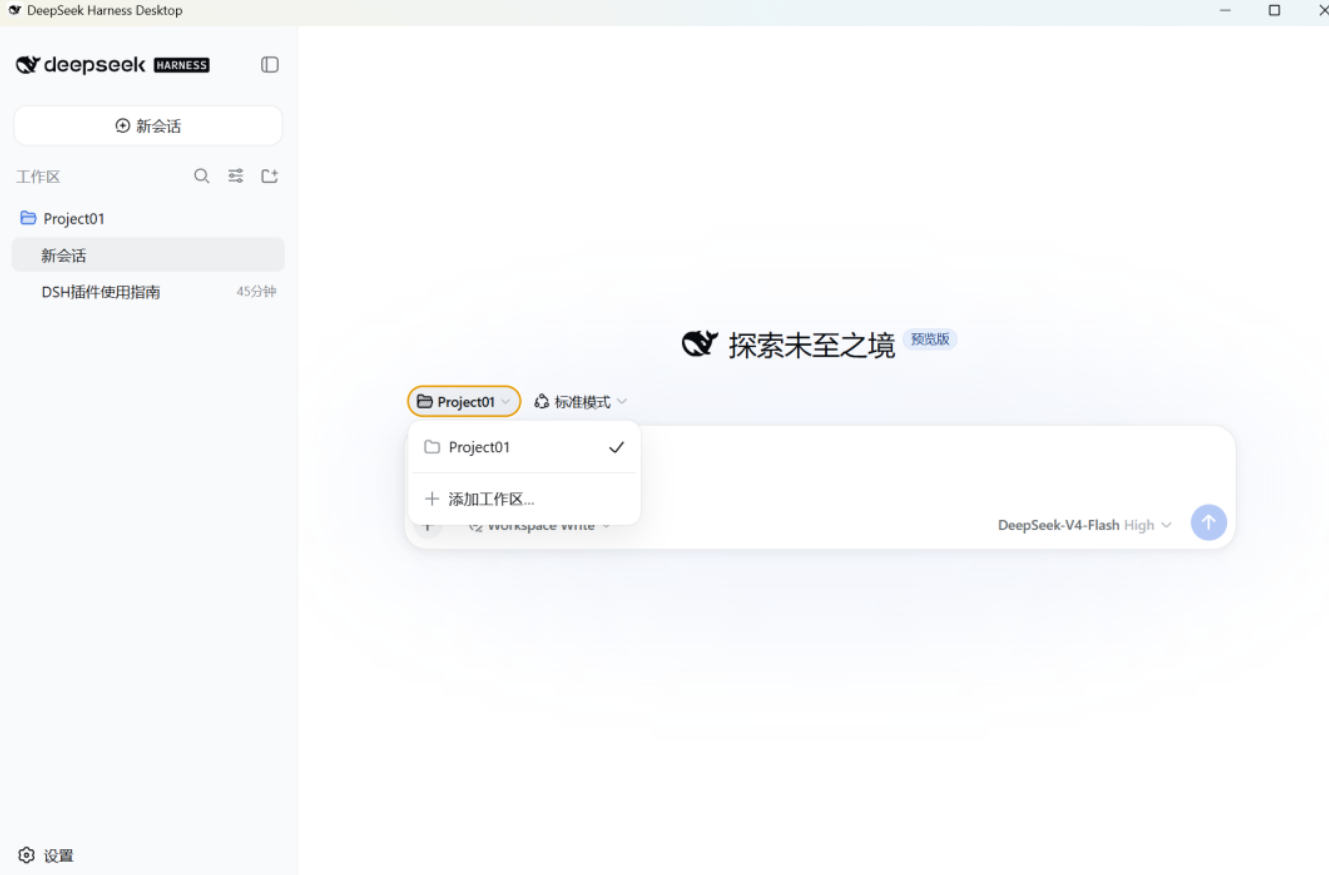Click the DeepSeek app icon in the title bar
Viewport: 1329px width, 875px height.
pyautogui.click(x=15, y=10)
